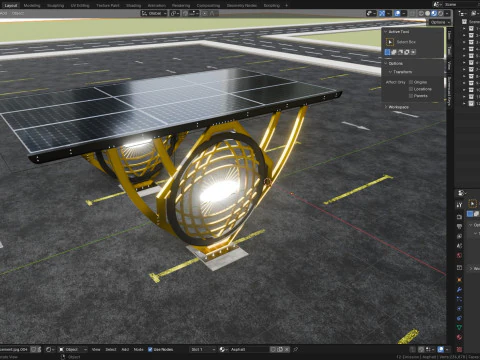Click the Select Box tool icon

pos(390,42)
